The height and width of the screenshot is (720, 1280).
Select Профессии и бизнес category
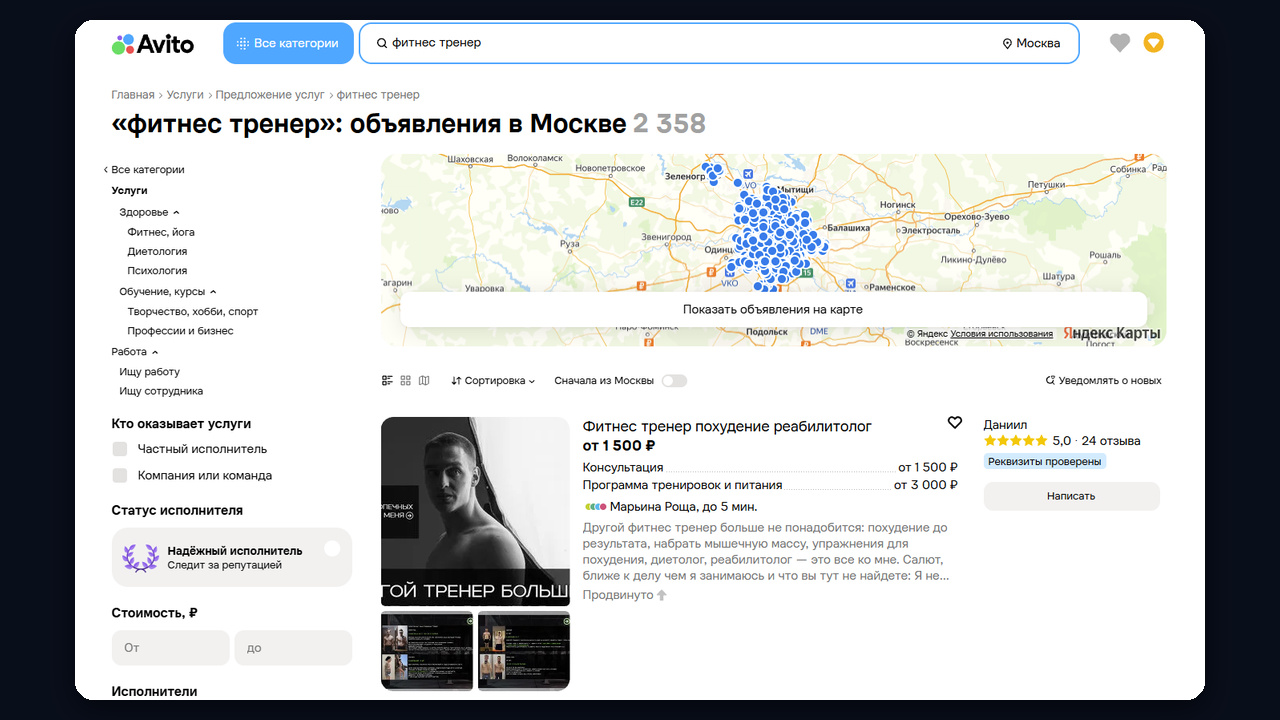click(x=180, y=331)
